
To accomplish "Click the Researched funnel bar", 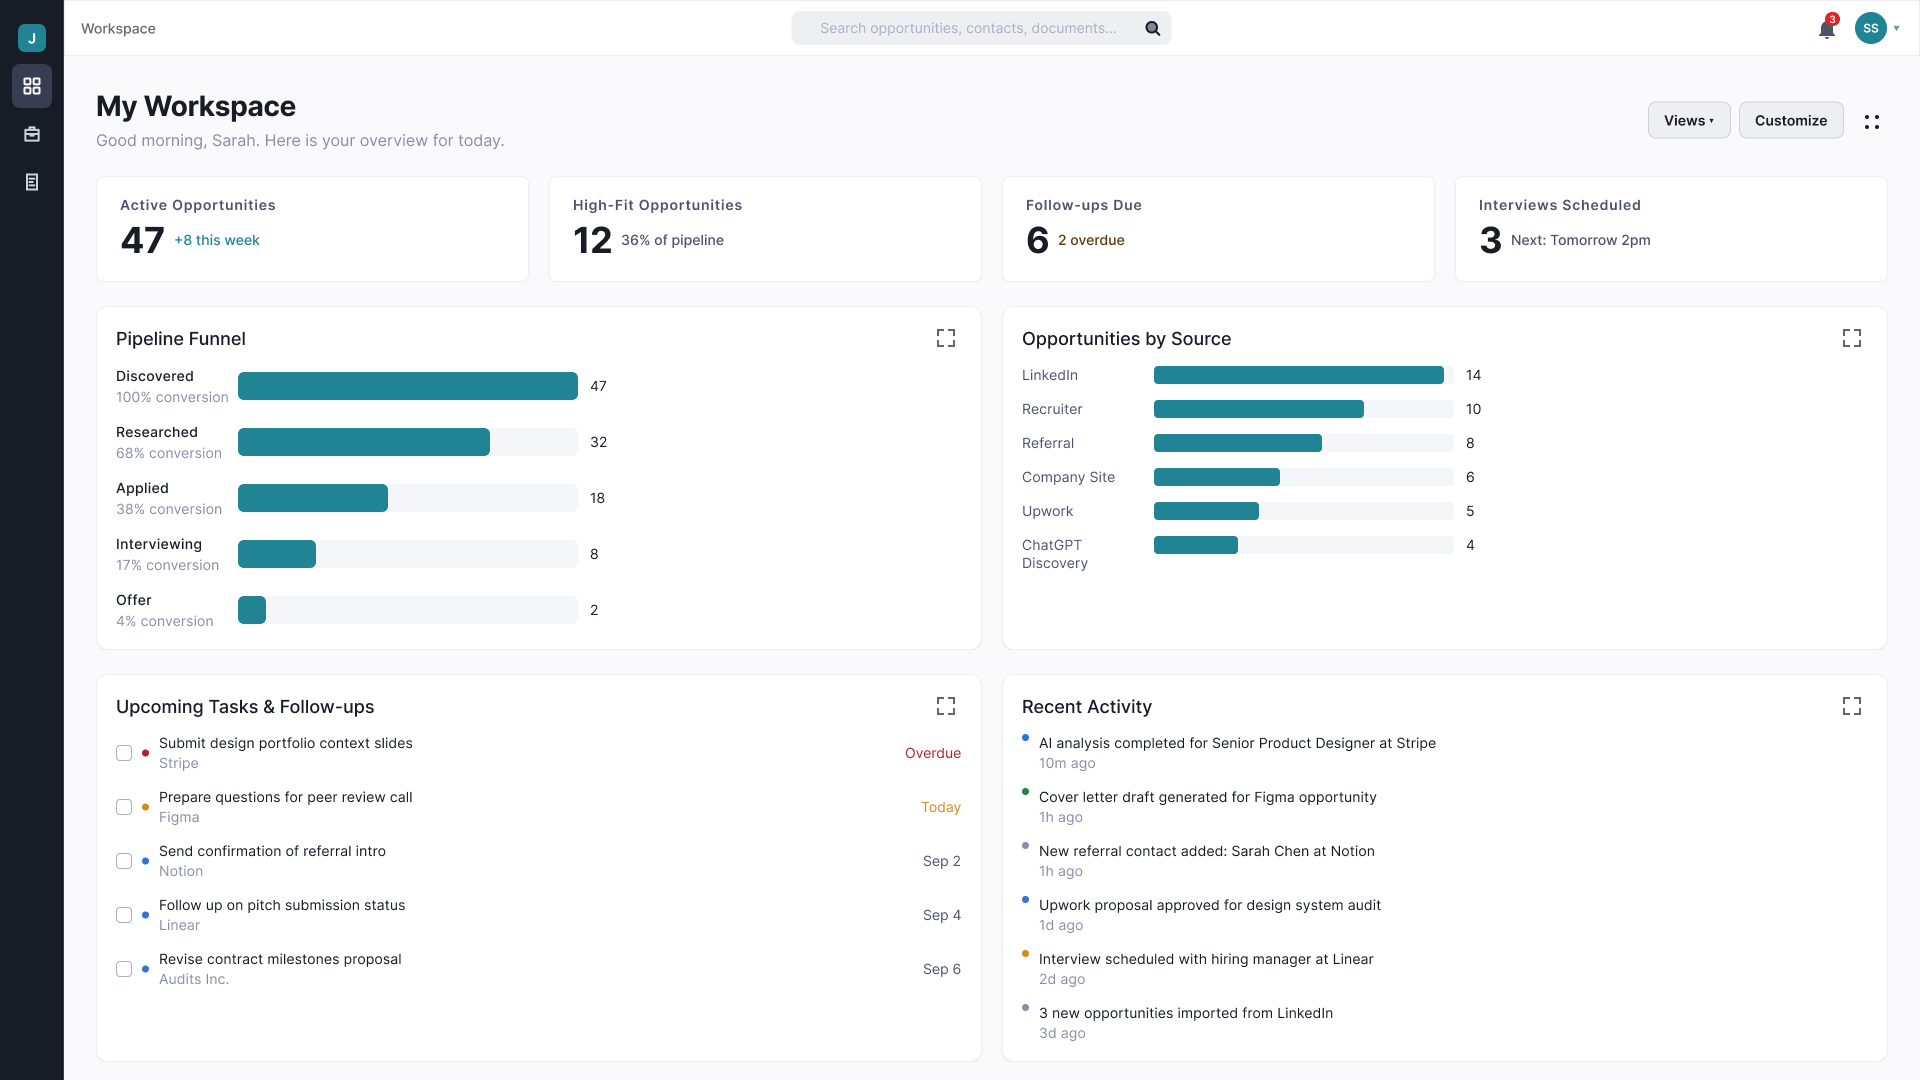I will 364,442.
